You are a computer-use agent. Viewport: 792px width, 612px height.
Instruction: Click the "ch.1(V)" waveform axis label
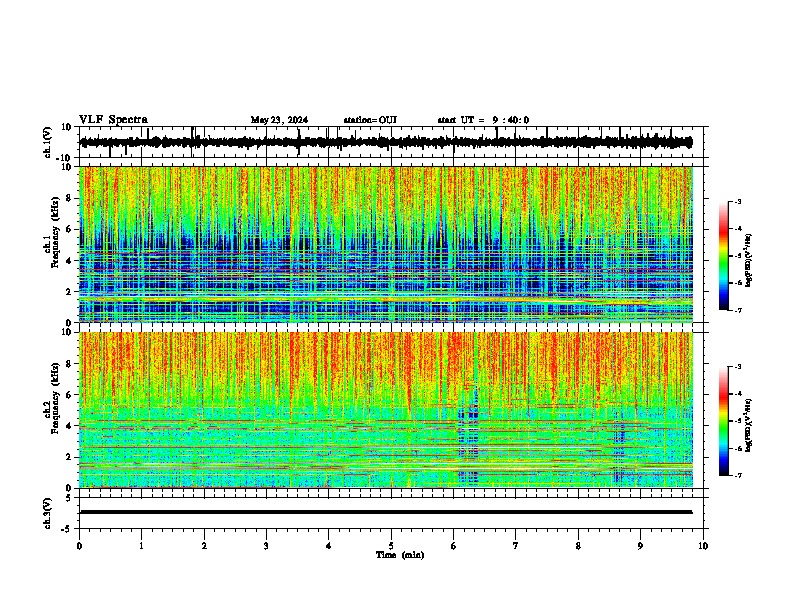point(48,142)
